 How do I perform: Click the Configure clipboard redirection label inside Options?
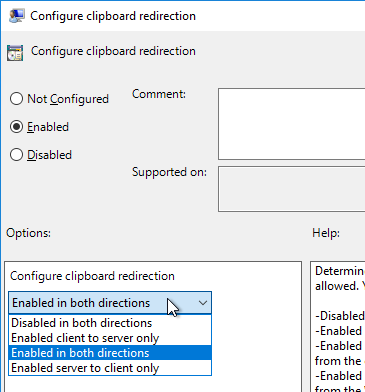click(92, 276)
